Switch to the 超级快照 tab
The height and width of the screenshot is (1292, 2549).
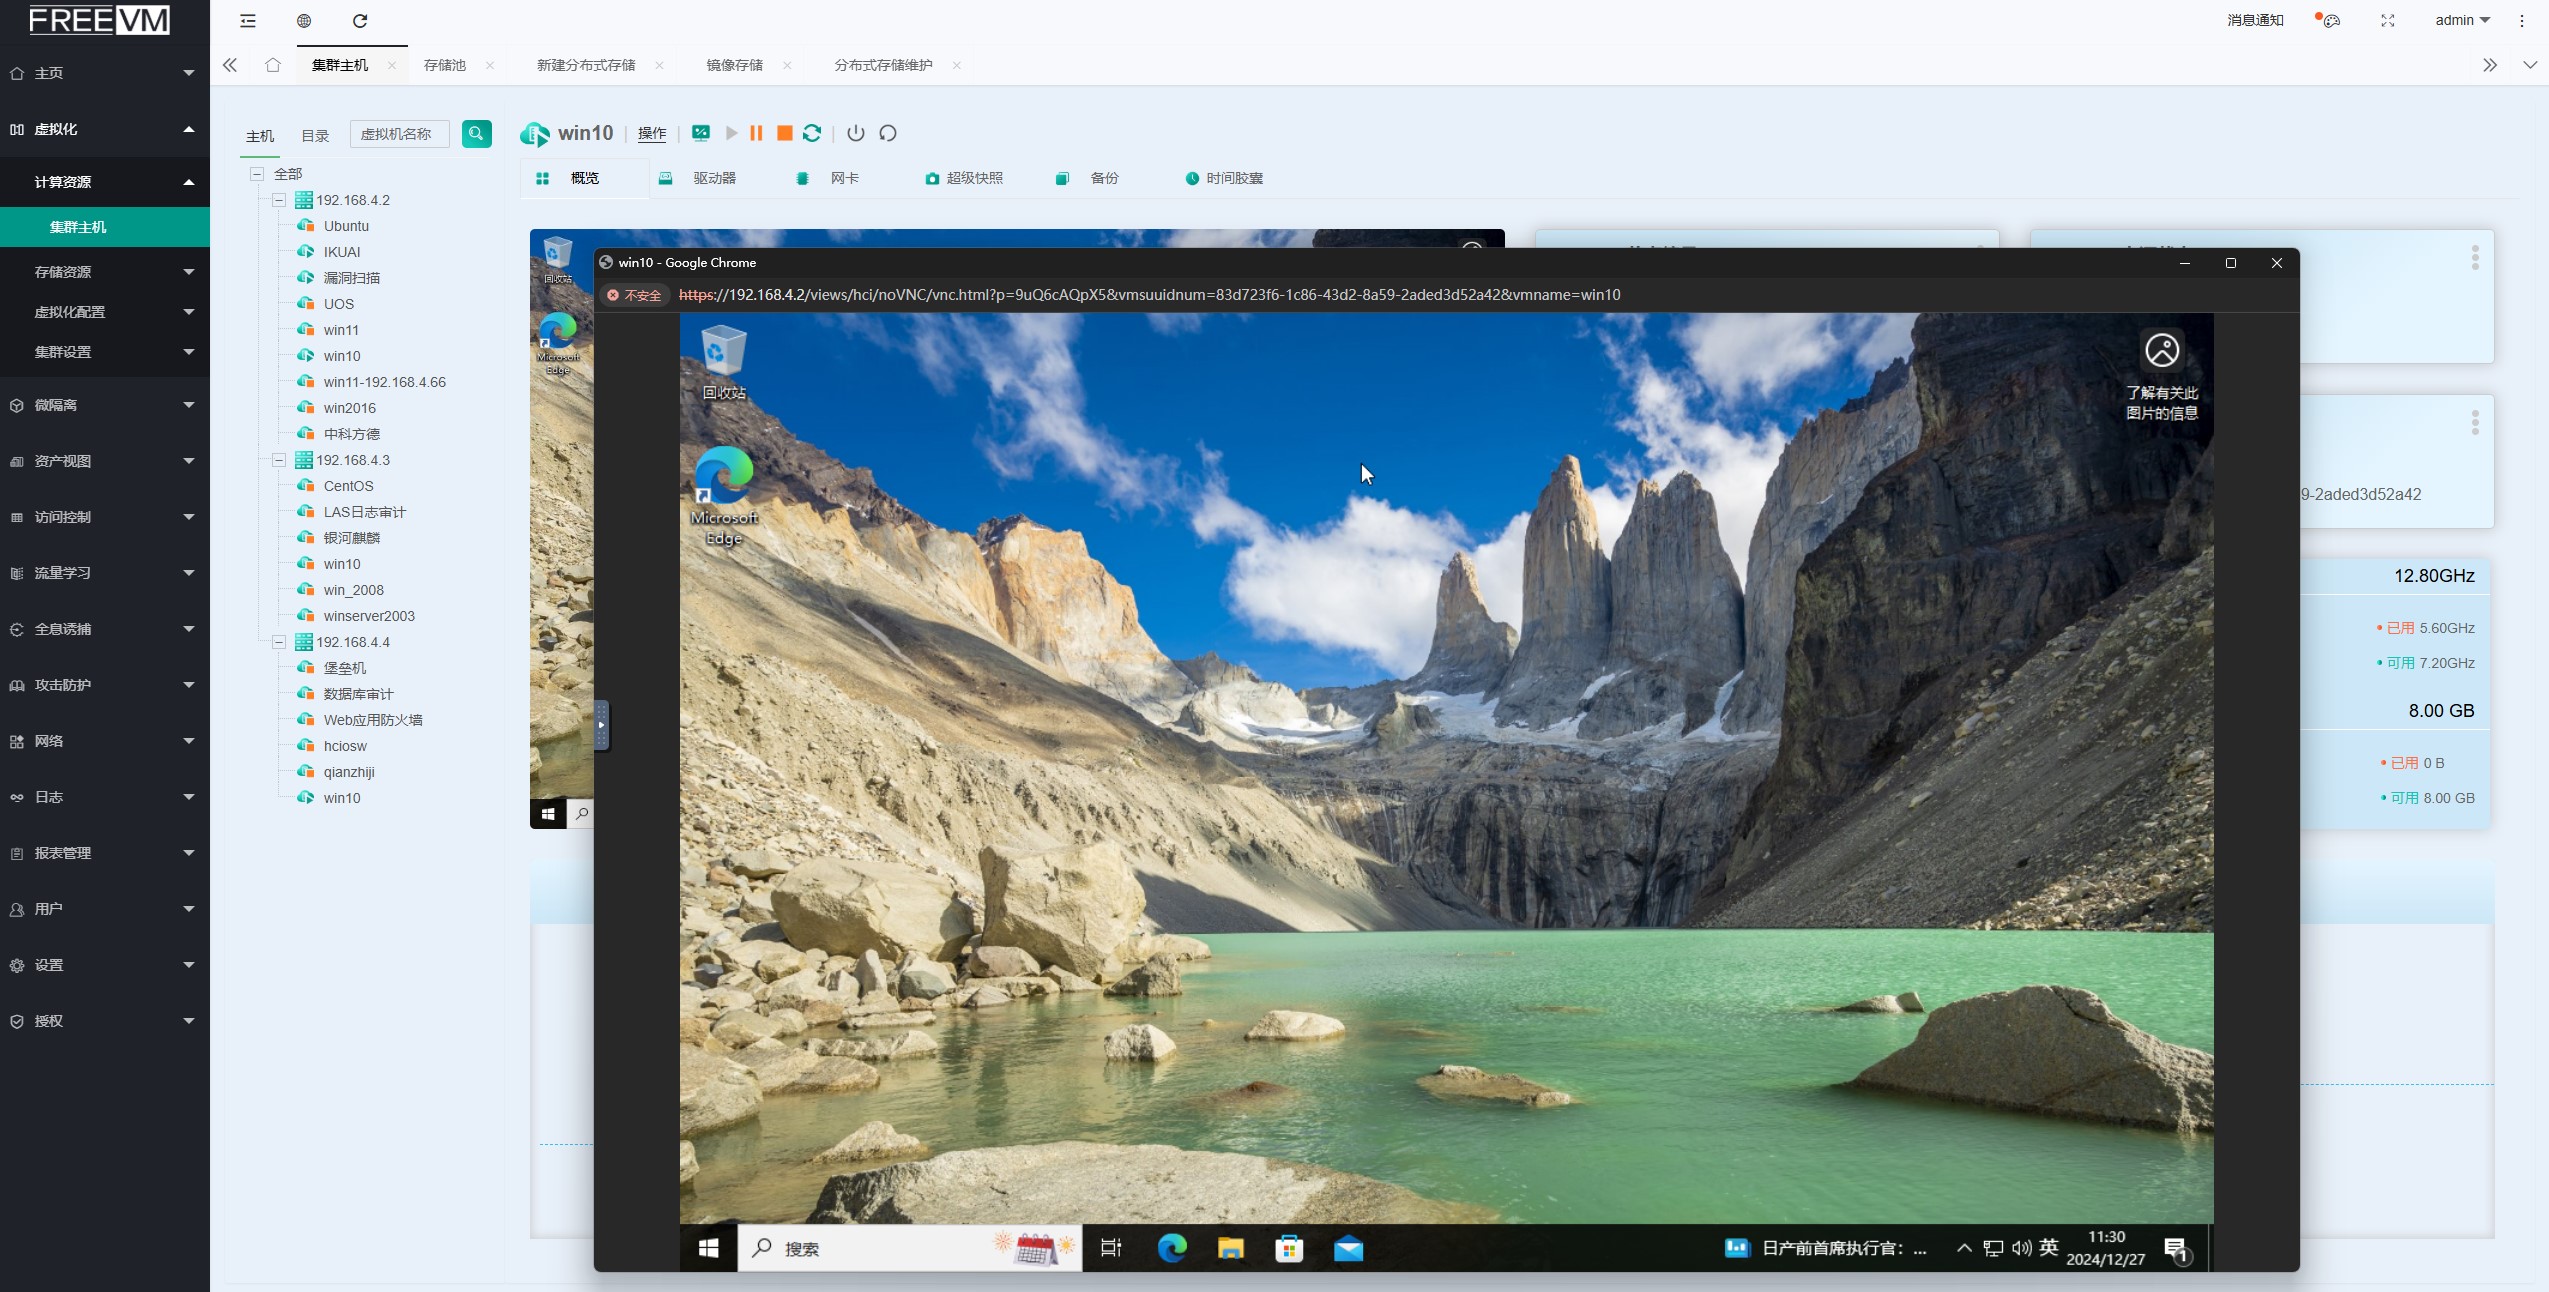[x=973, y=178]
